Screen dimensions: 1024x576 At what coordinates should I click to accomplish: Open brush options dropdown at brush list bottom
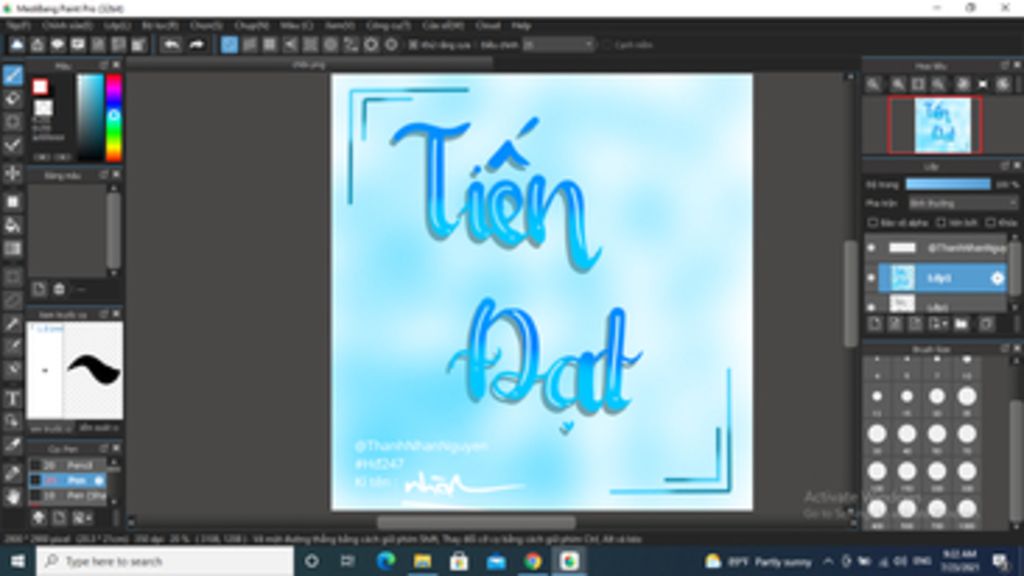point(82,518)
